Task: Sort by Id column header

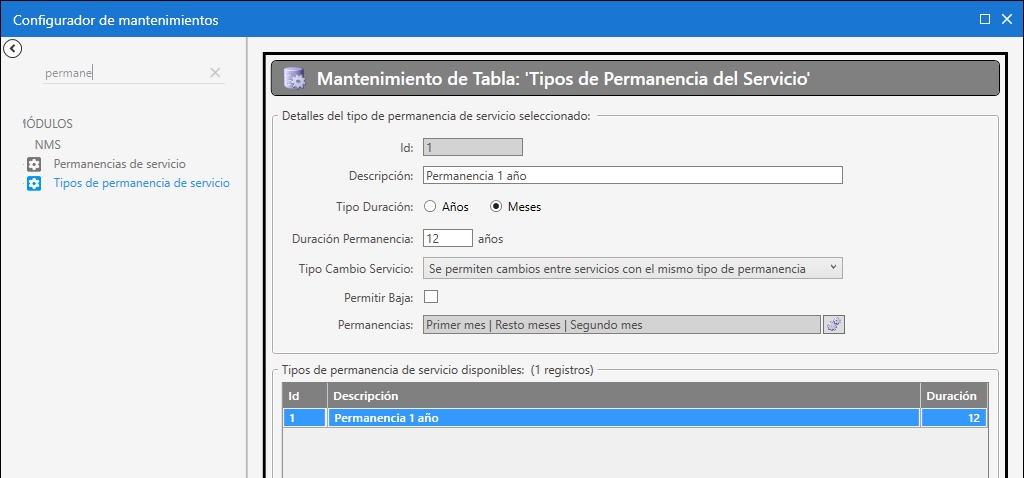Action: (305, 396)
